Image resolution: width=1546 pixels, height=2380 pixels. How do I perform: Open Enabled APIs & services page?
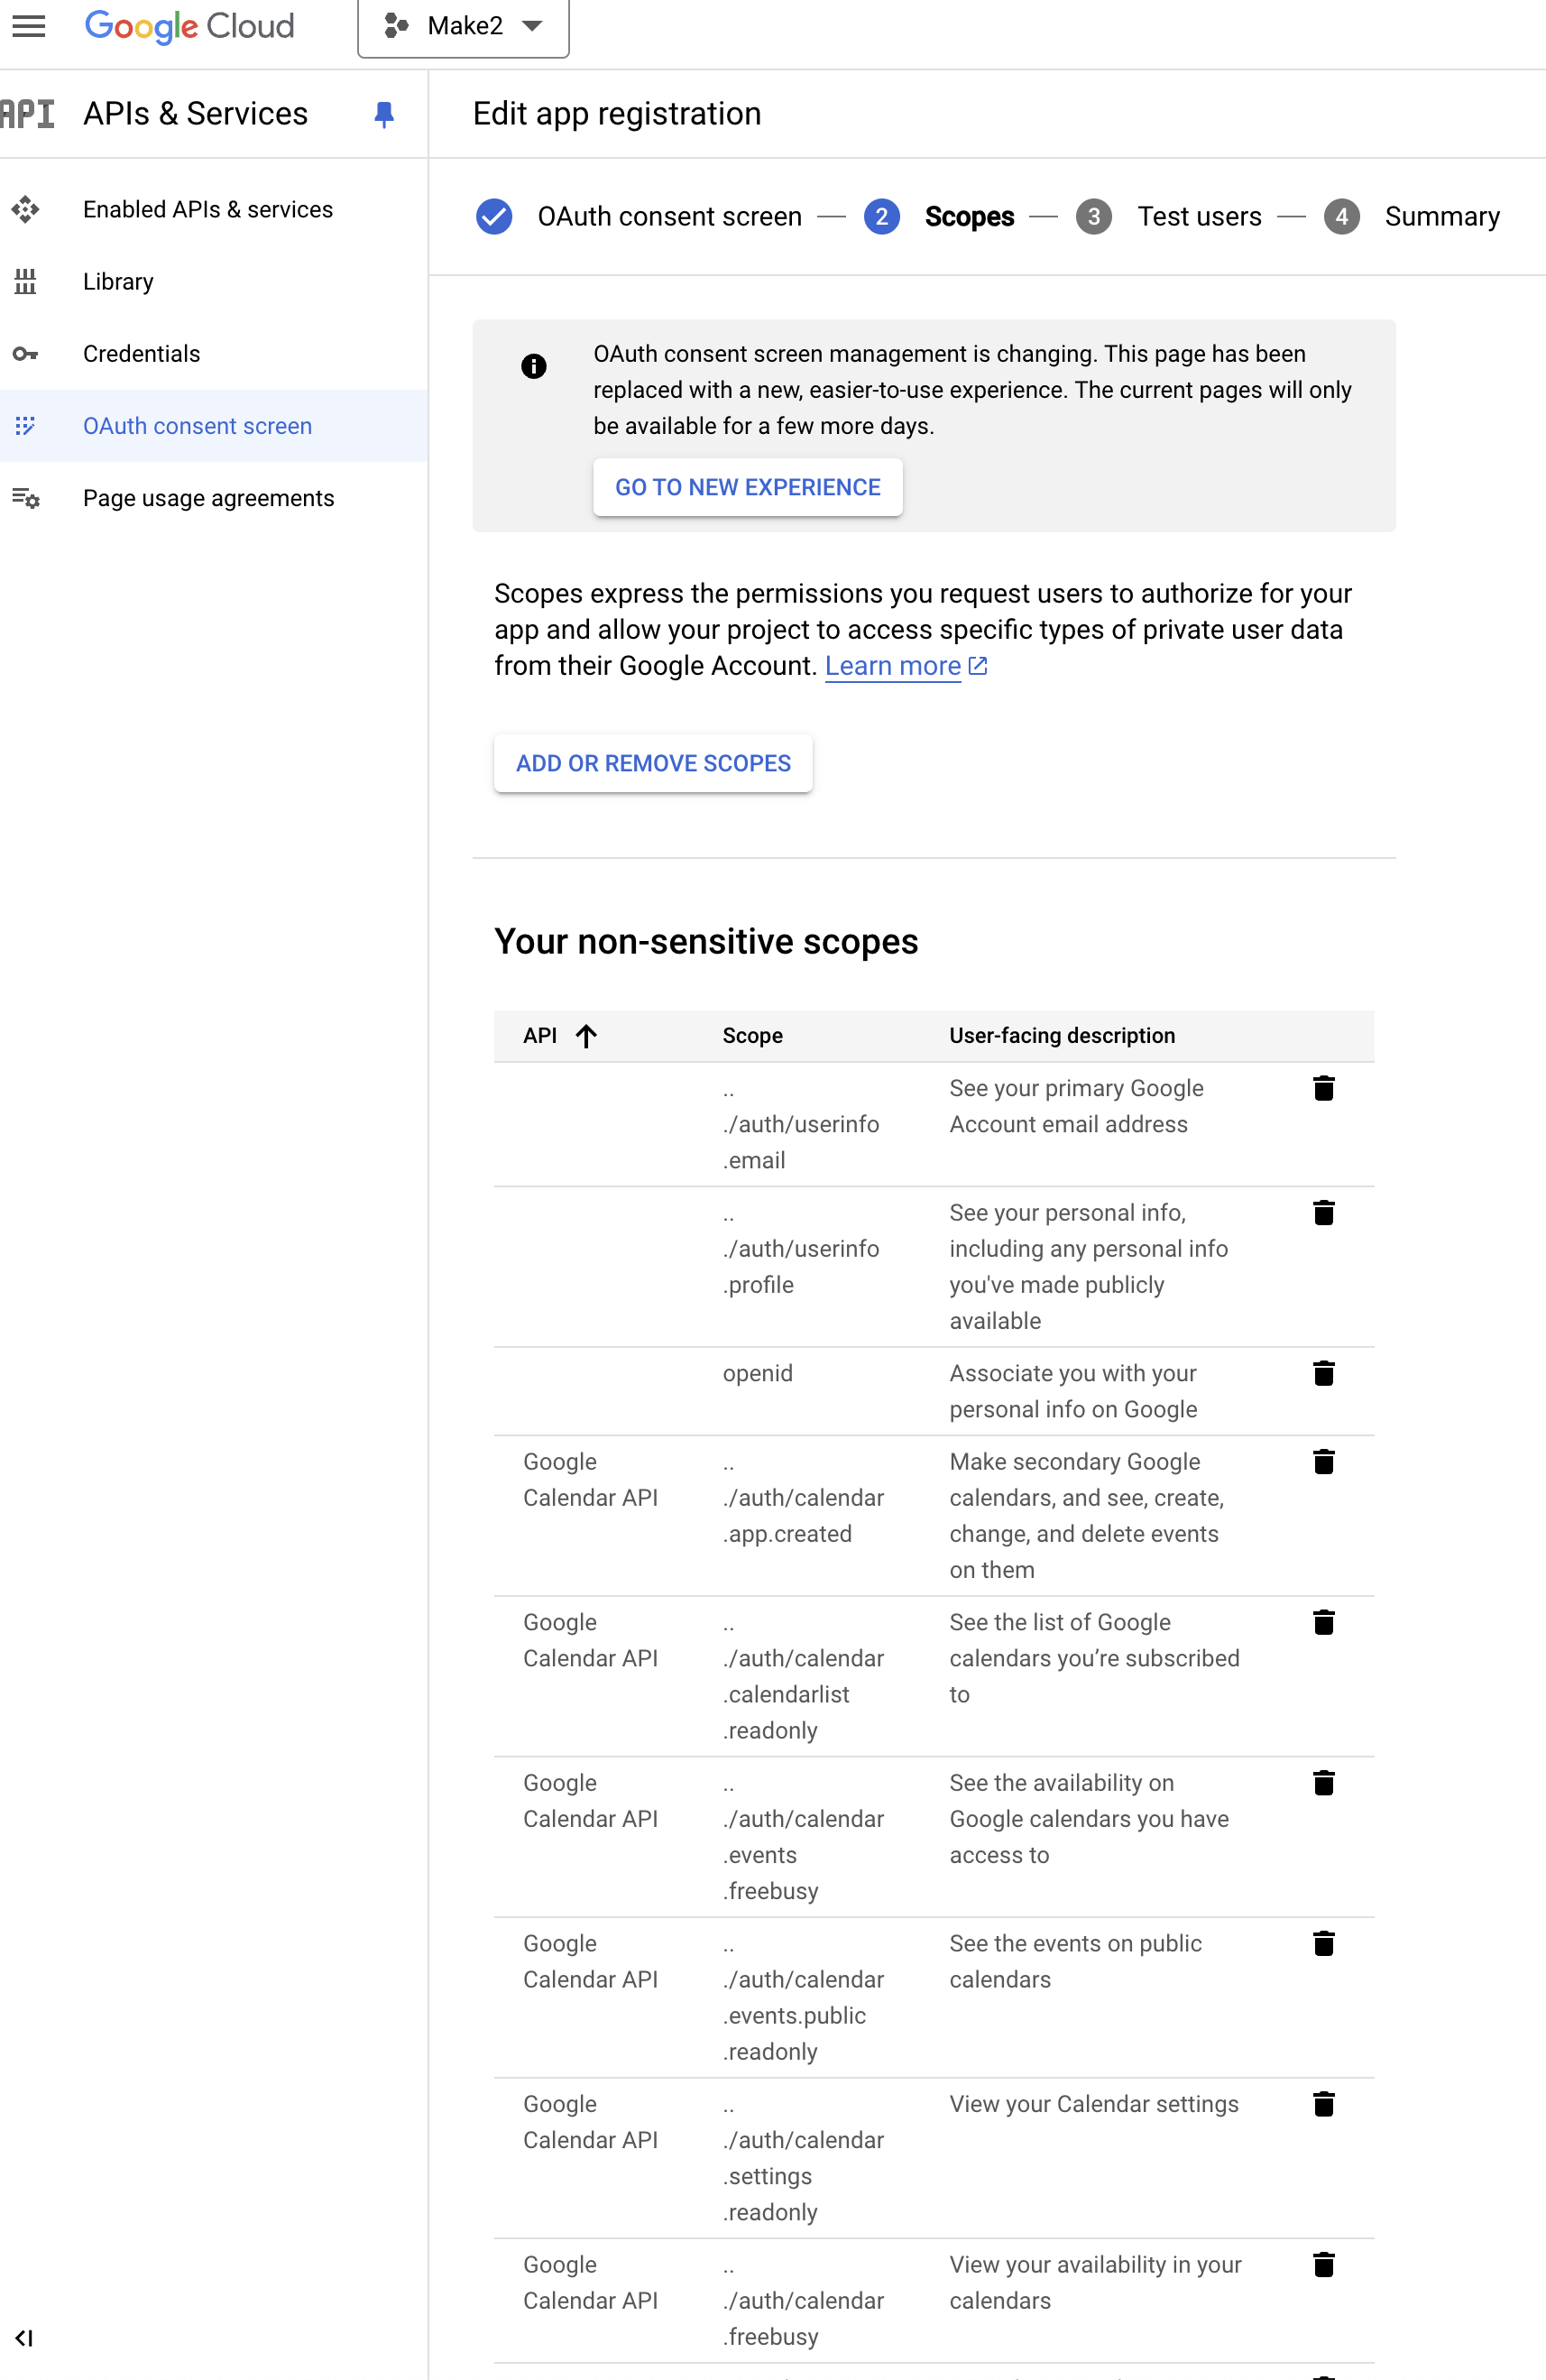207,210
